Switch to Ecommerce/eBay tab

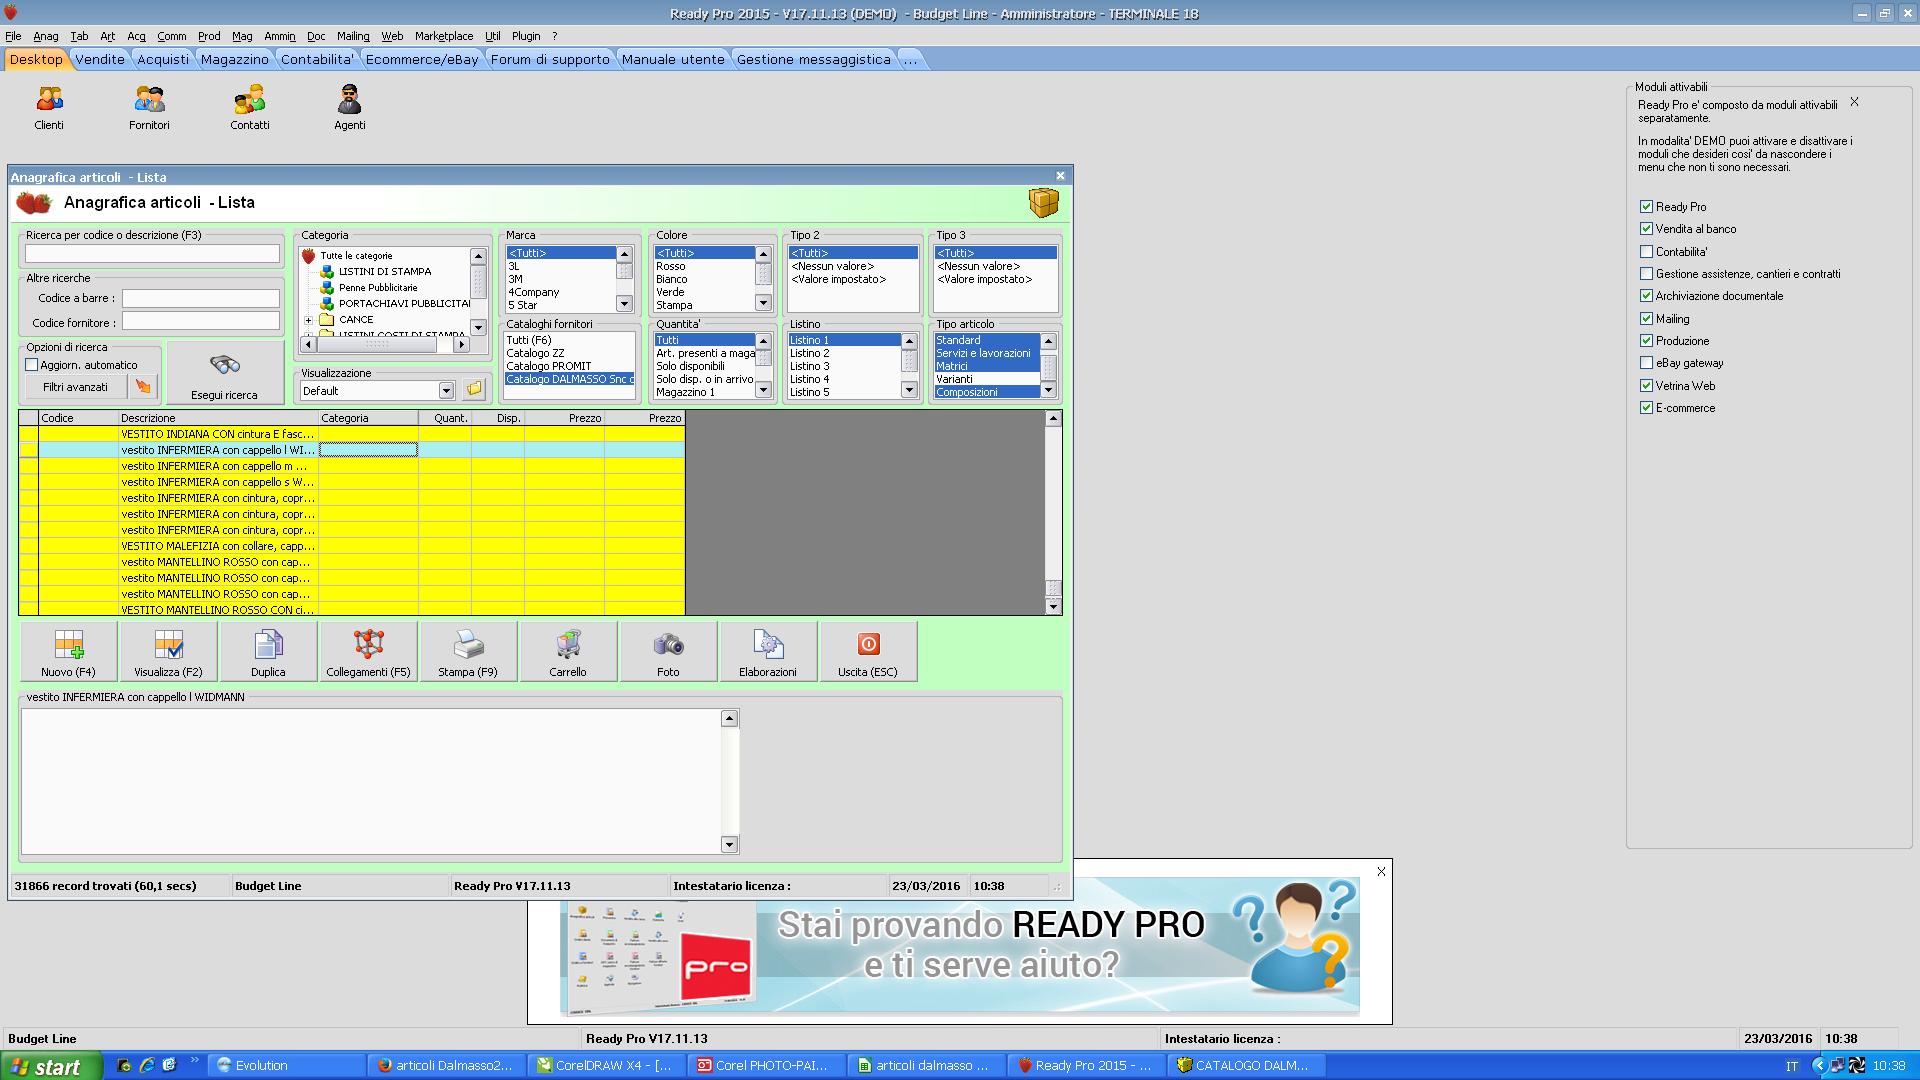[422, 60]
